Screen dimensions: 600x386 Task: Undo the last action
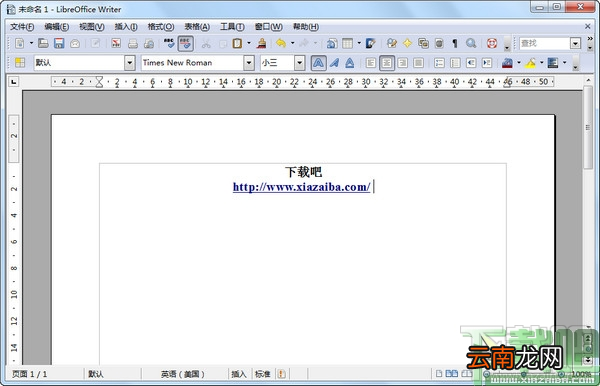(x=281, y=43)
